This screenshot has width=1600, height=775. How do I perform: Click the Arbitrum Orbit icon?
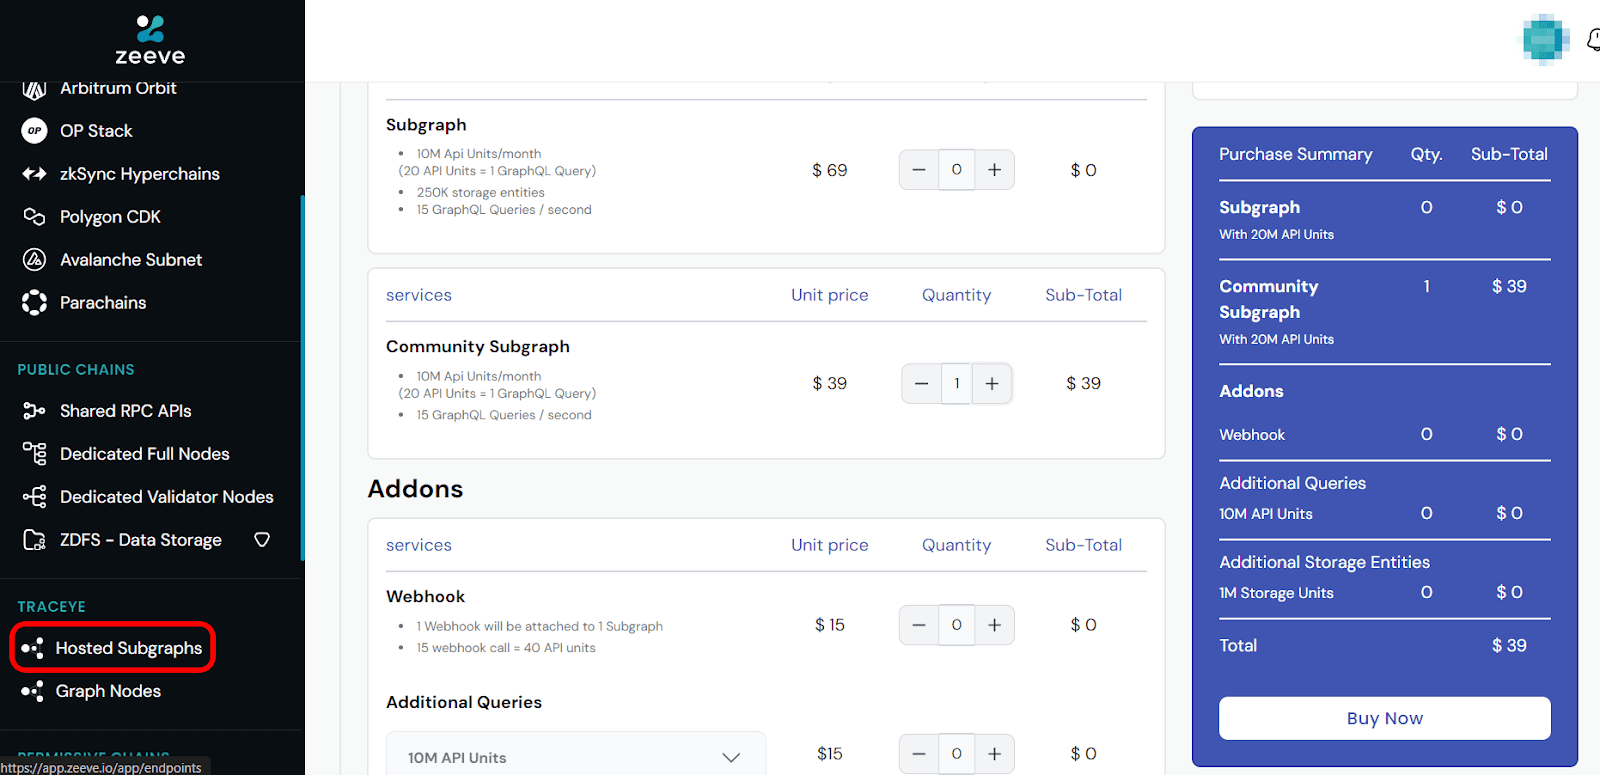[x=34, y=89]
